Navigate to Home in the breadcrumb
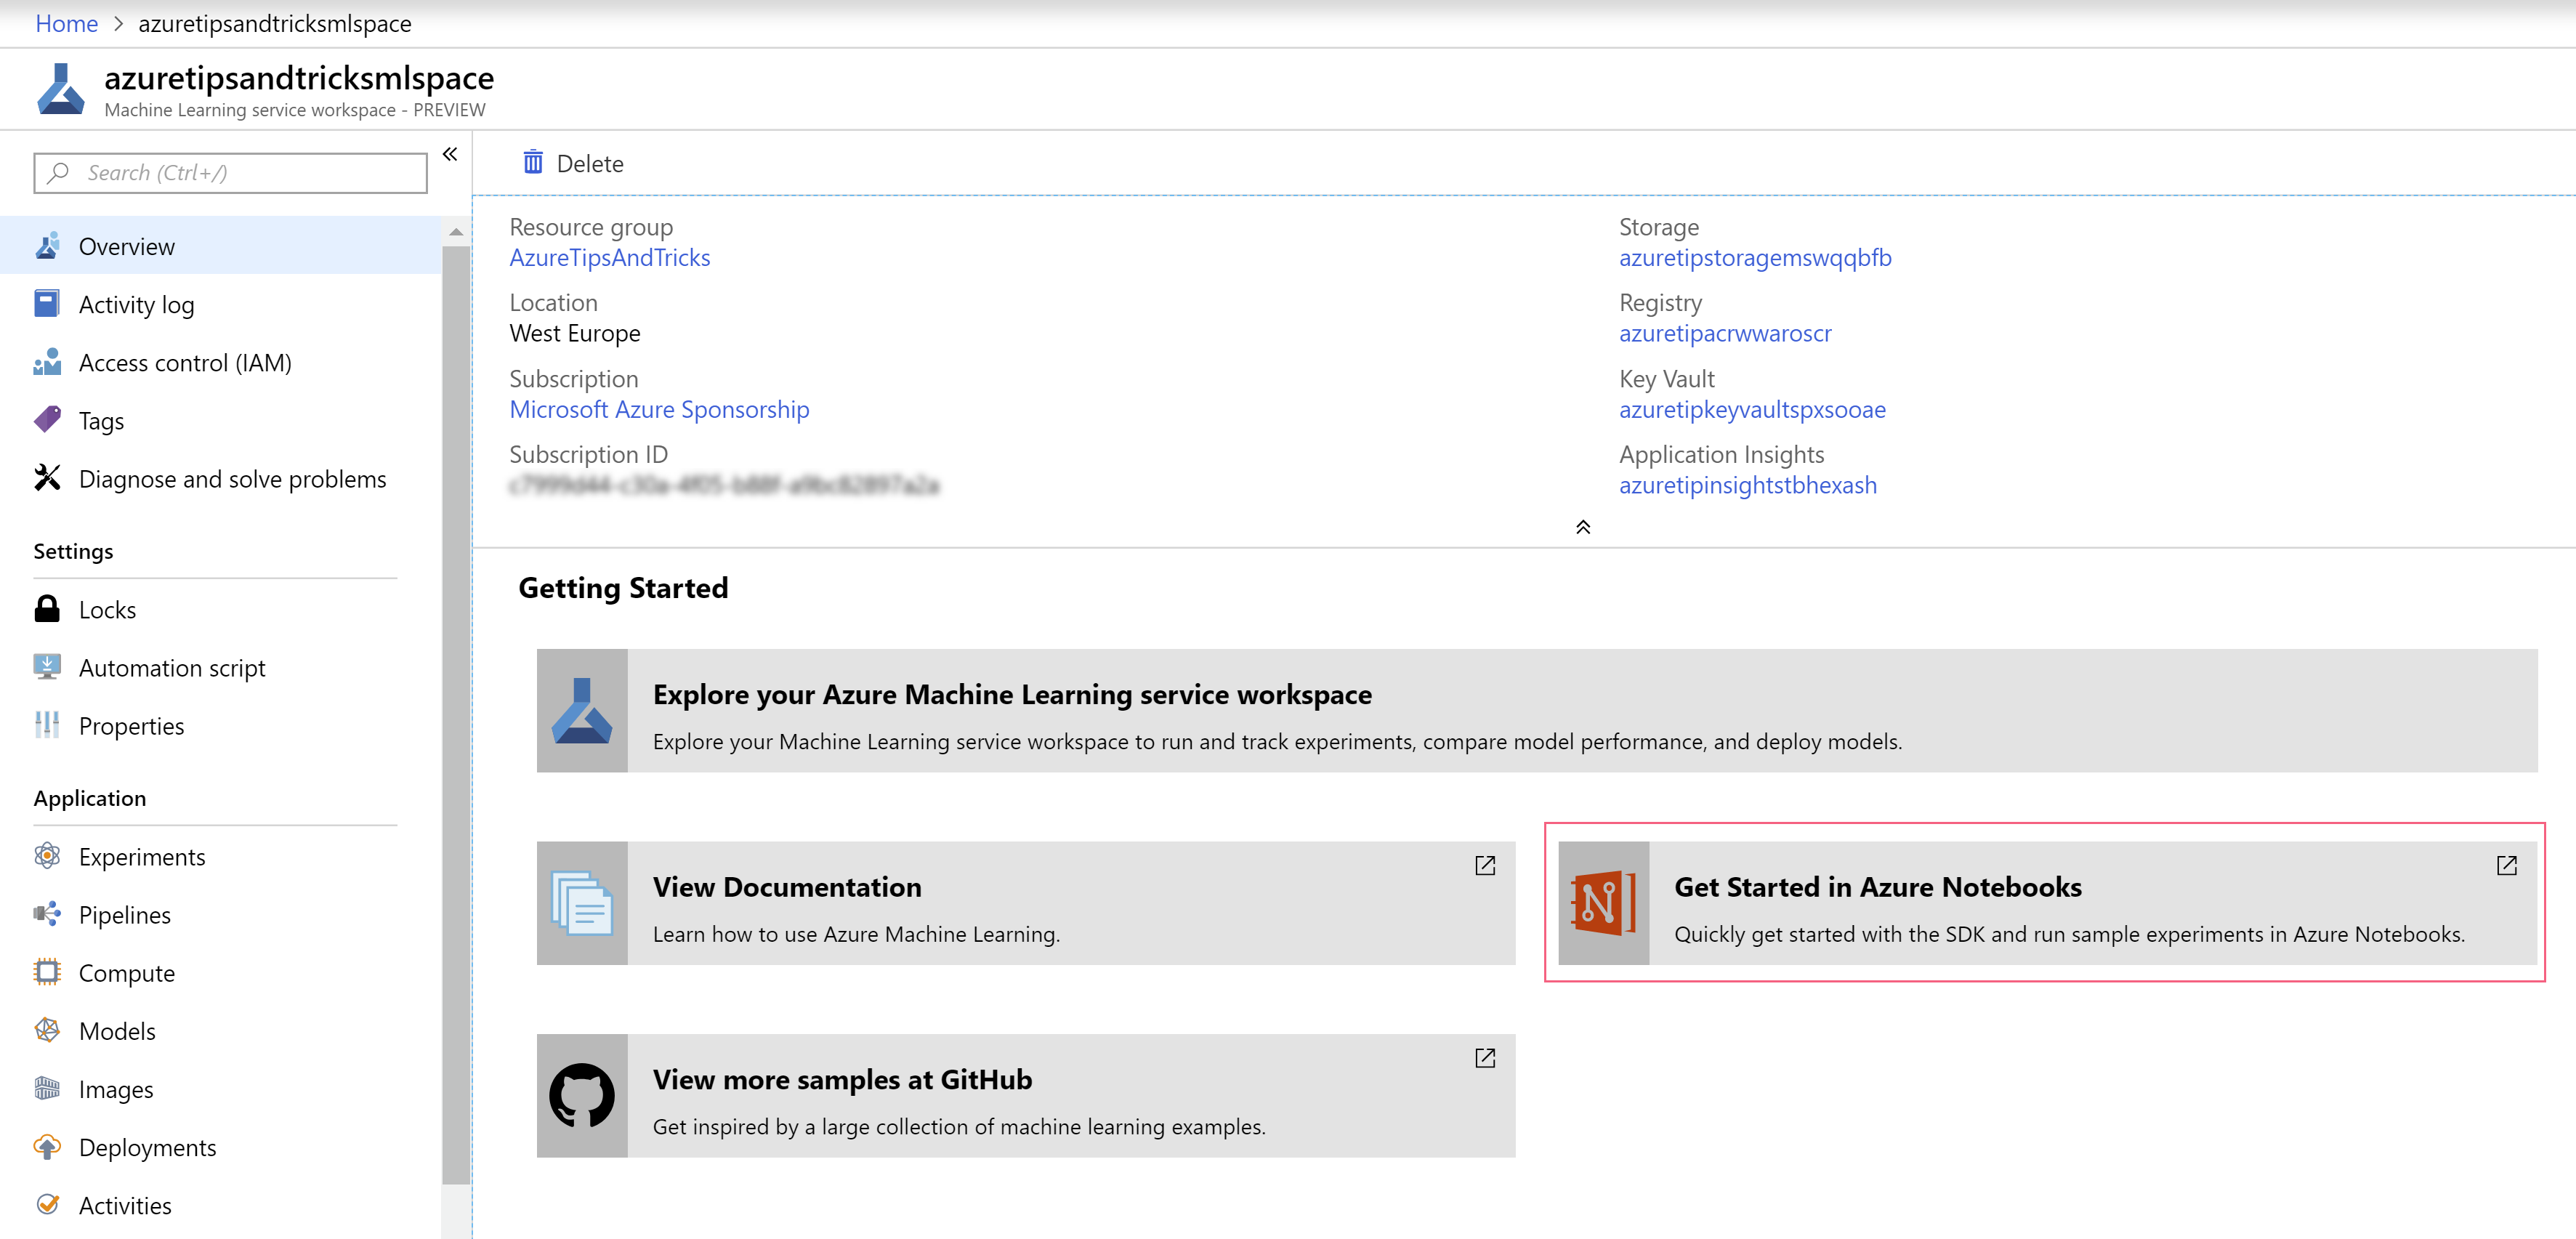2576x1239 pixels. [x=66, y=23]
